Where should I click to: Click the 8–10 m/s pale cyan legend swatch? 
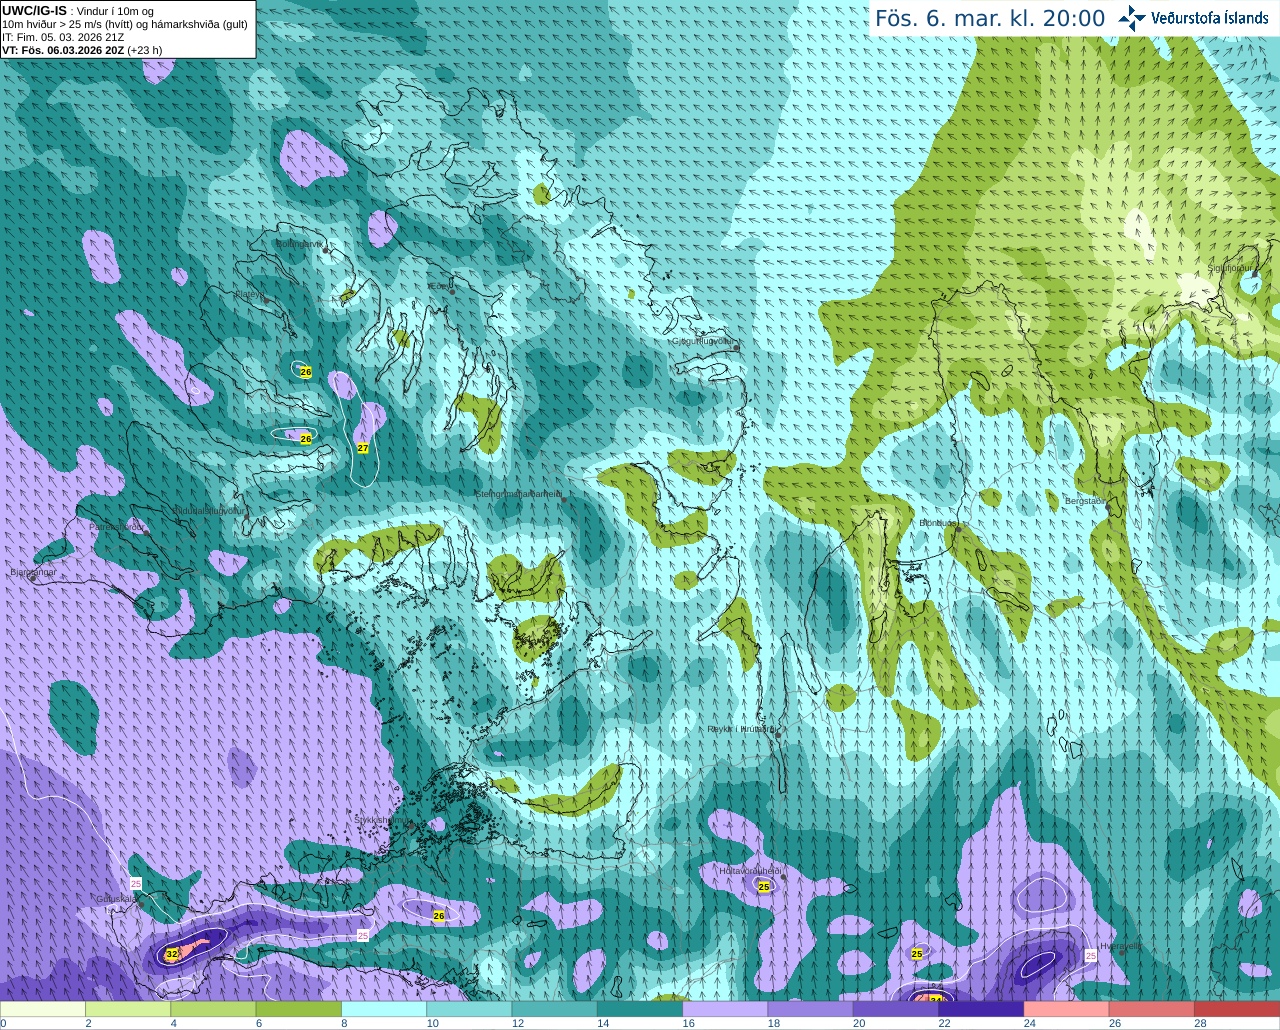pos(384,1009)
